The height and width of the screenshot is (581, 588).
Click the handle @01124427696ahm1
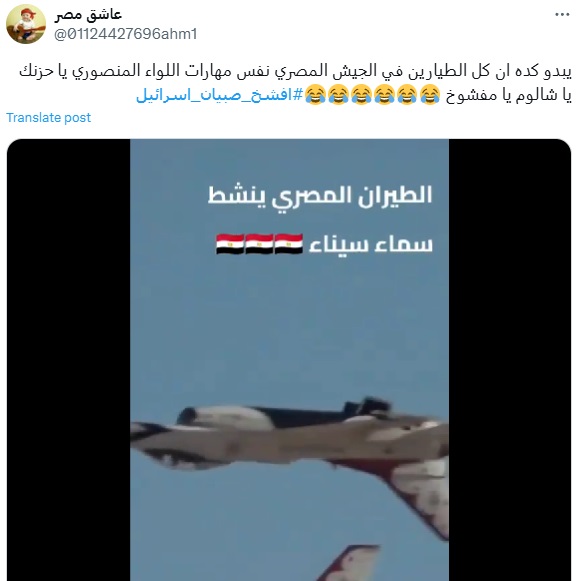click(126, 34)
